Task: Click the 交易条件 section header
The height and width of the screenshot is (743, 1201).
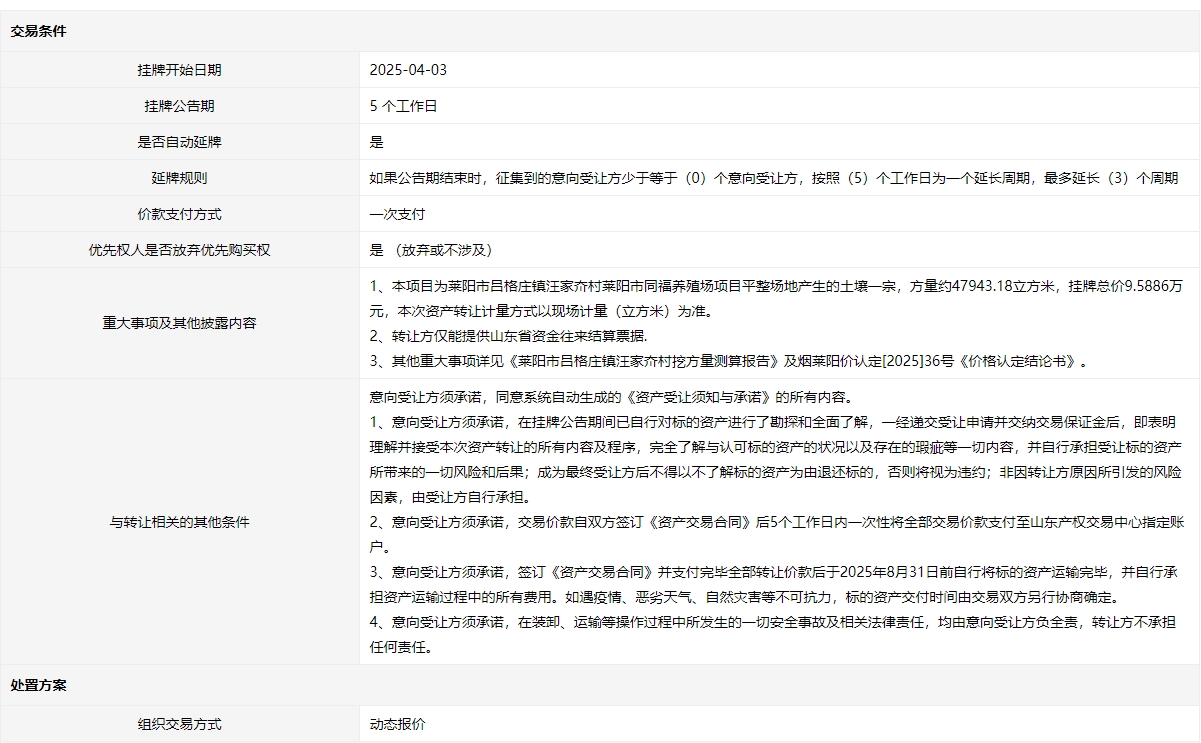Action: coord(39,31)
